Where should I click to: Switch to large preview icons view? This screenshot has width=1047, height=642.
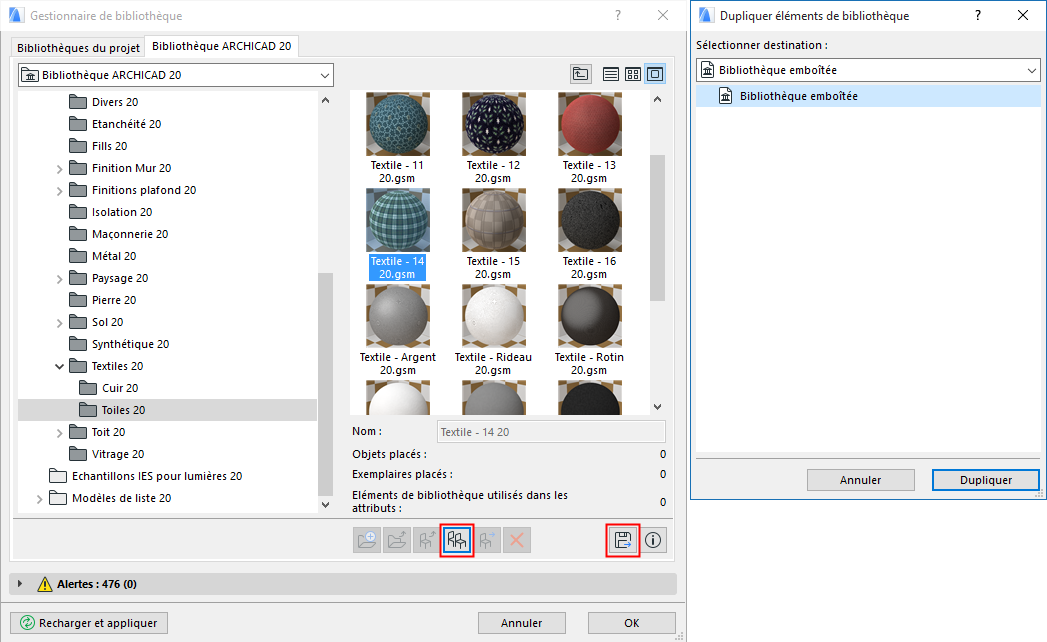pos(655,74)
